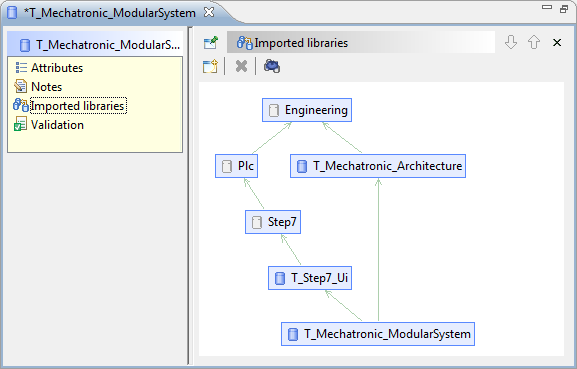Click the delete X toolbar icon
The width and height of the screenshot is (577, 369).
pyautogui.click(x=241, y=66)
